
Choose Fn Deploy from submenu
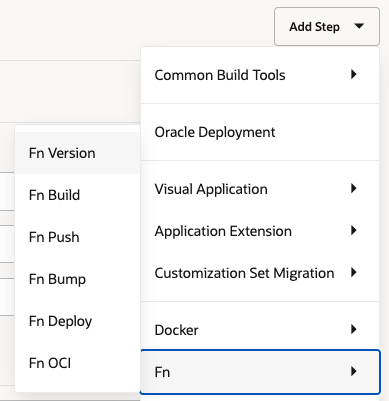(x=77, y=321)
